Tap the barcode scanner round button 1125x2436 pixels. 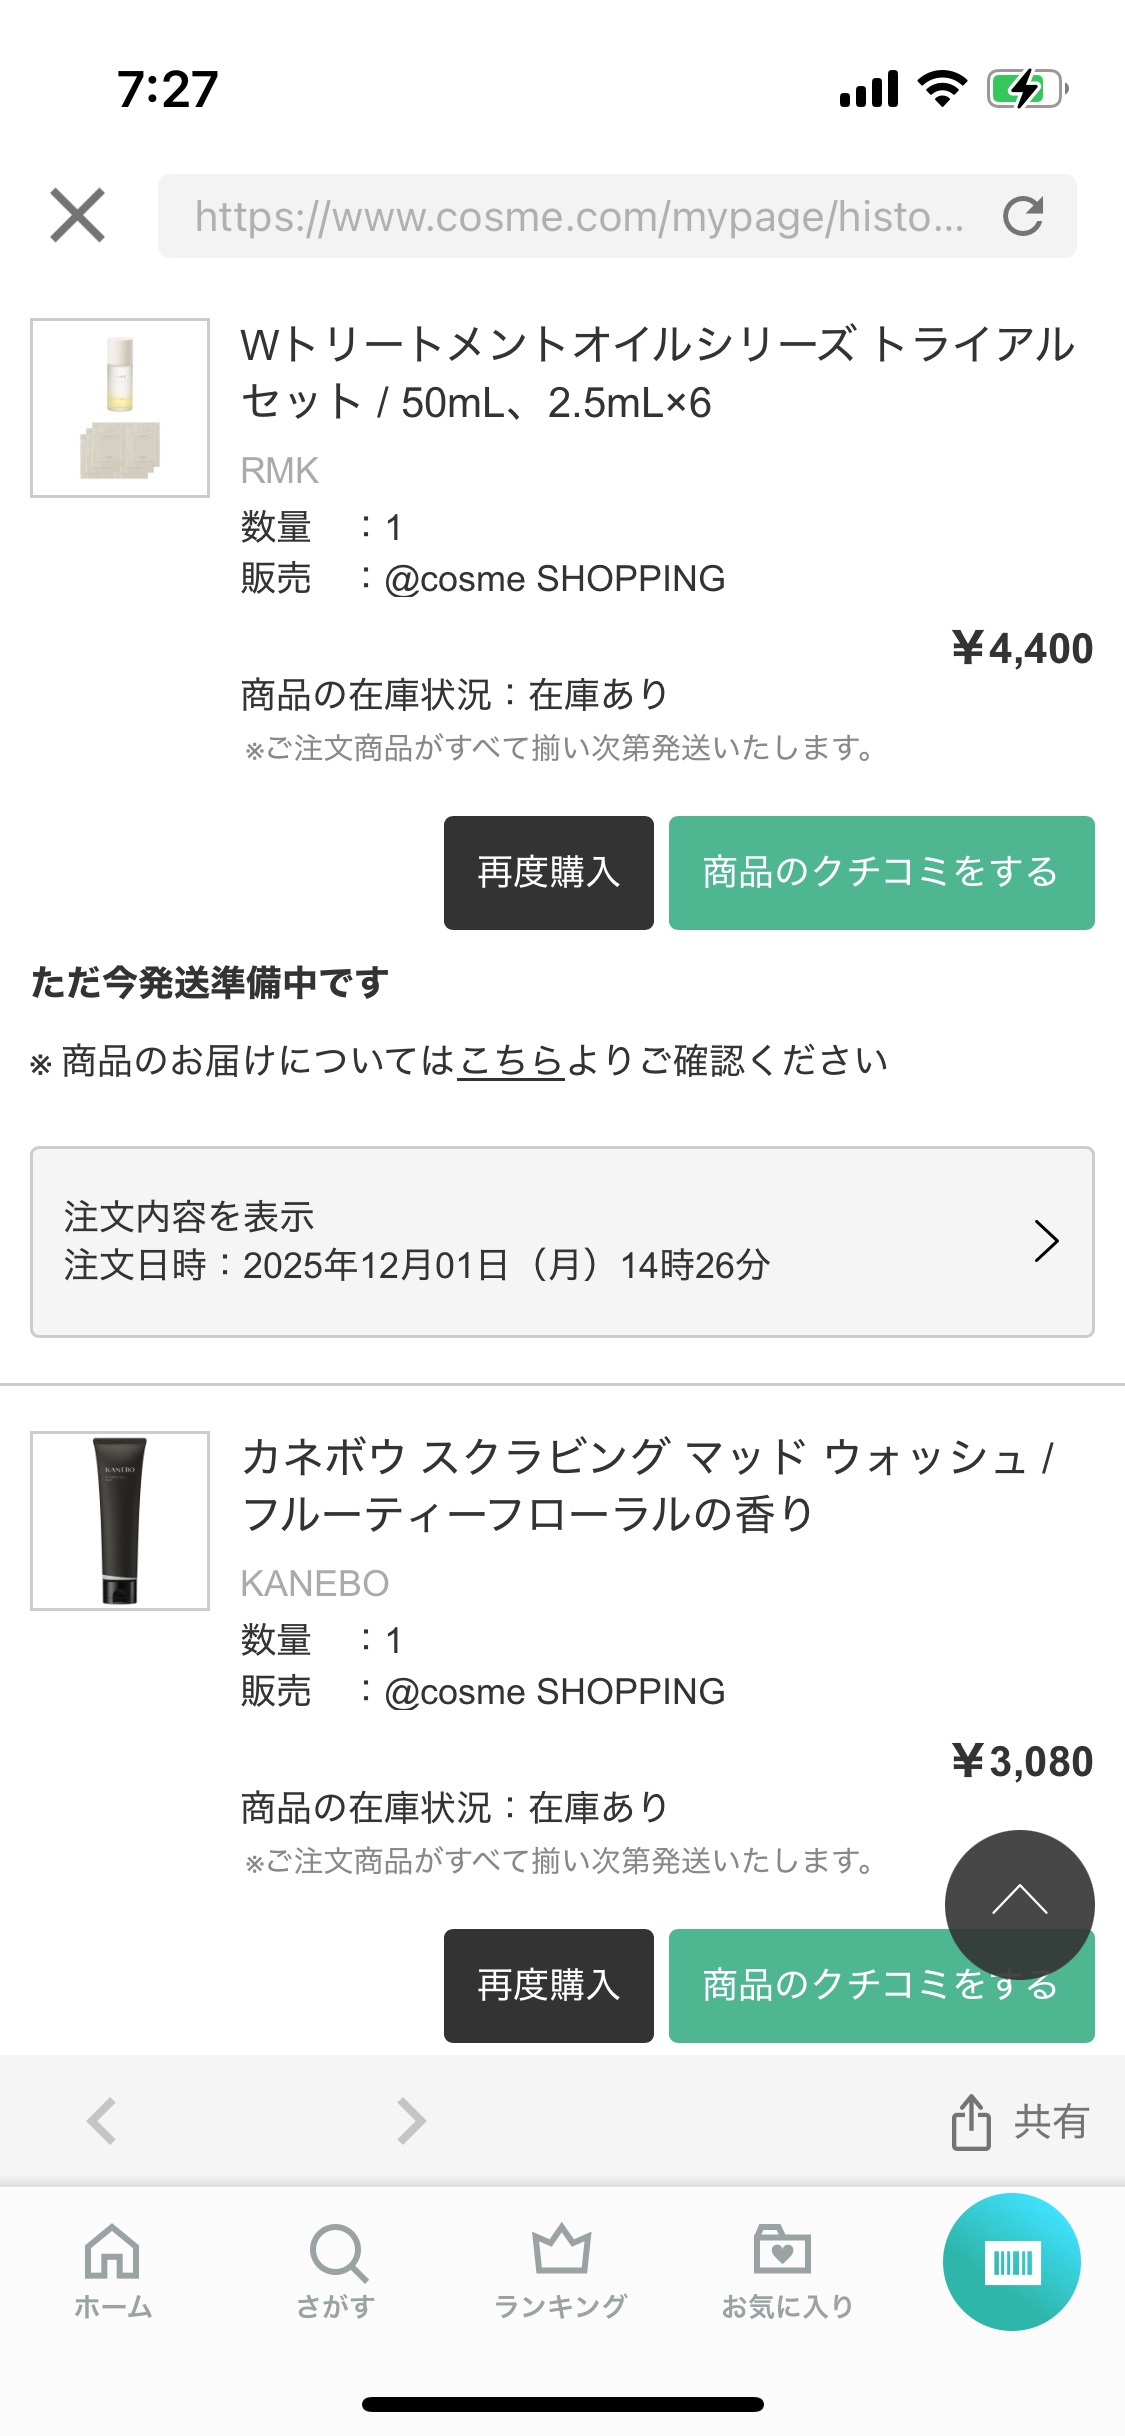pos(1011,2262)
